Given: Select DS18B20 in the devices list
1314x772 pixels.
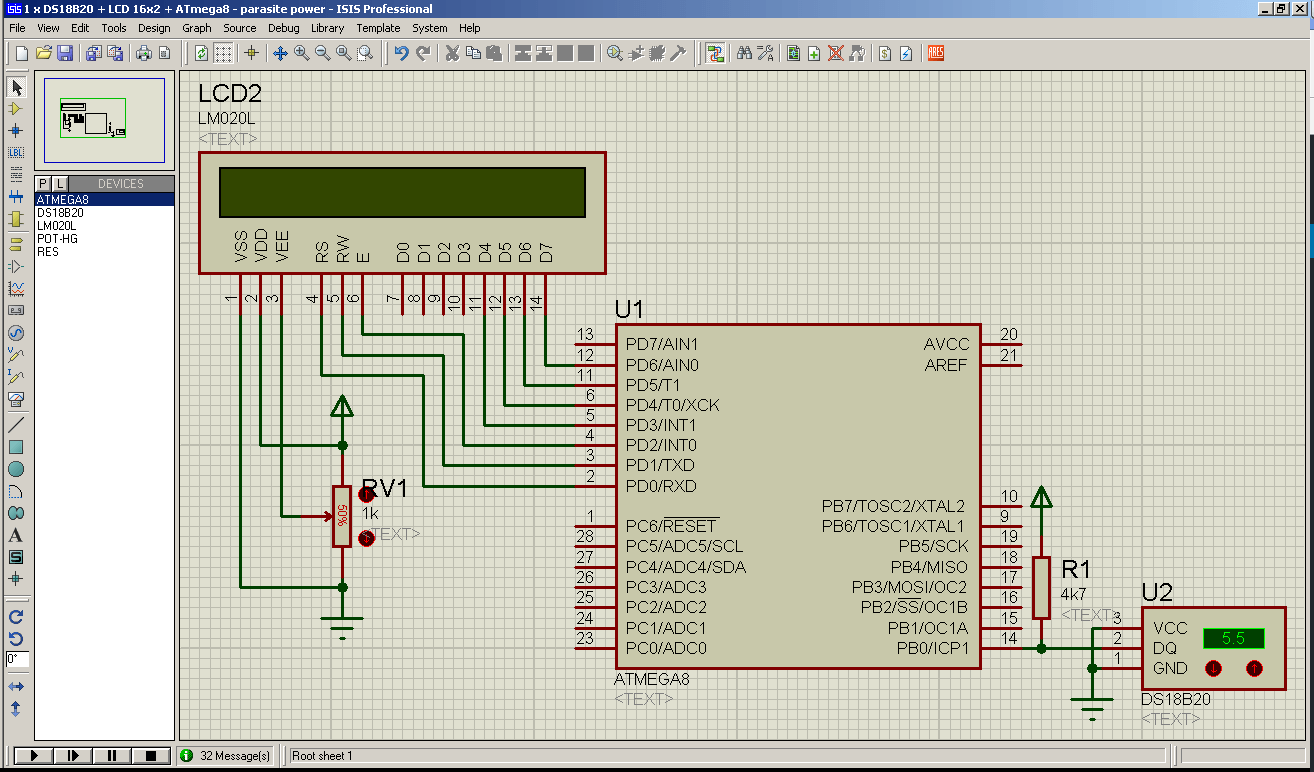Looking at the screenshot, I should click(105, 213).
